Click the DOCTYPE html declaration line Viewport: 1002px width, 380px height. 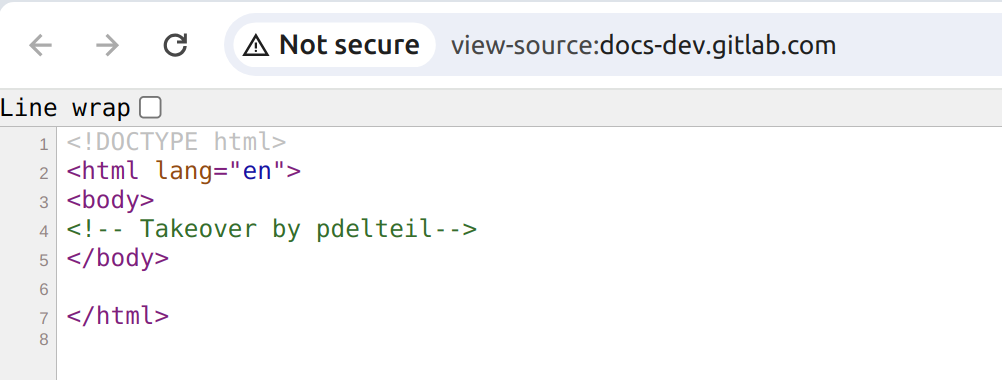176,142
